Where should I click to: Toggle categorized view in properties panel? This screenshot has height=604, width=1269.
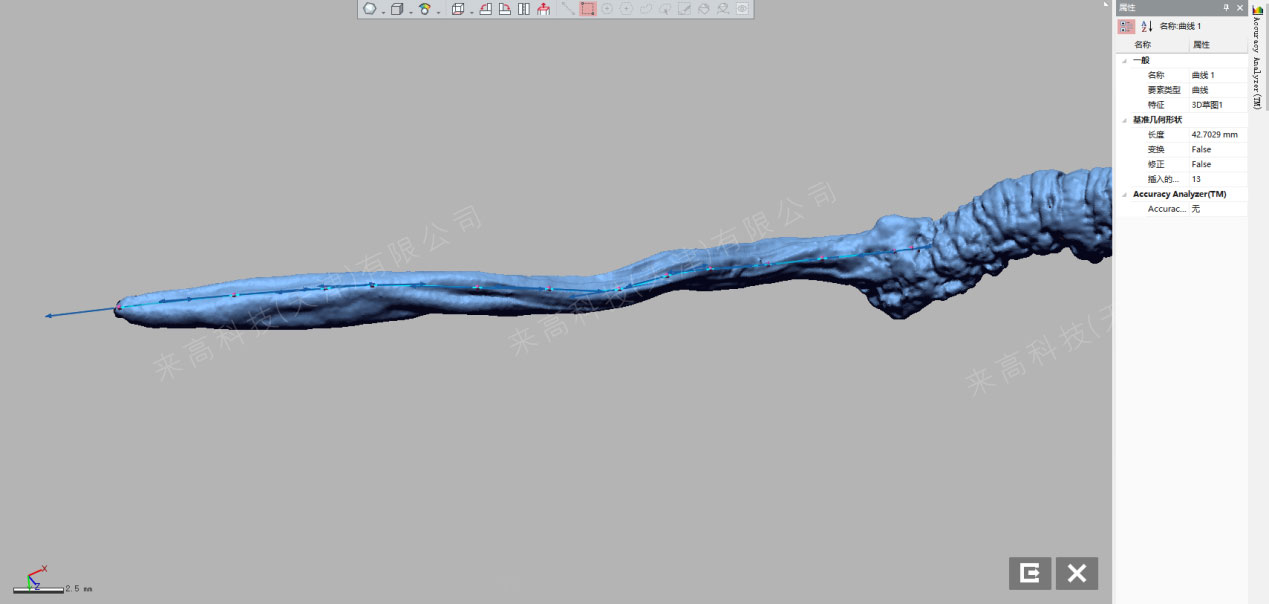pyautogui.click(x=1126, y=26)
